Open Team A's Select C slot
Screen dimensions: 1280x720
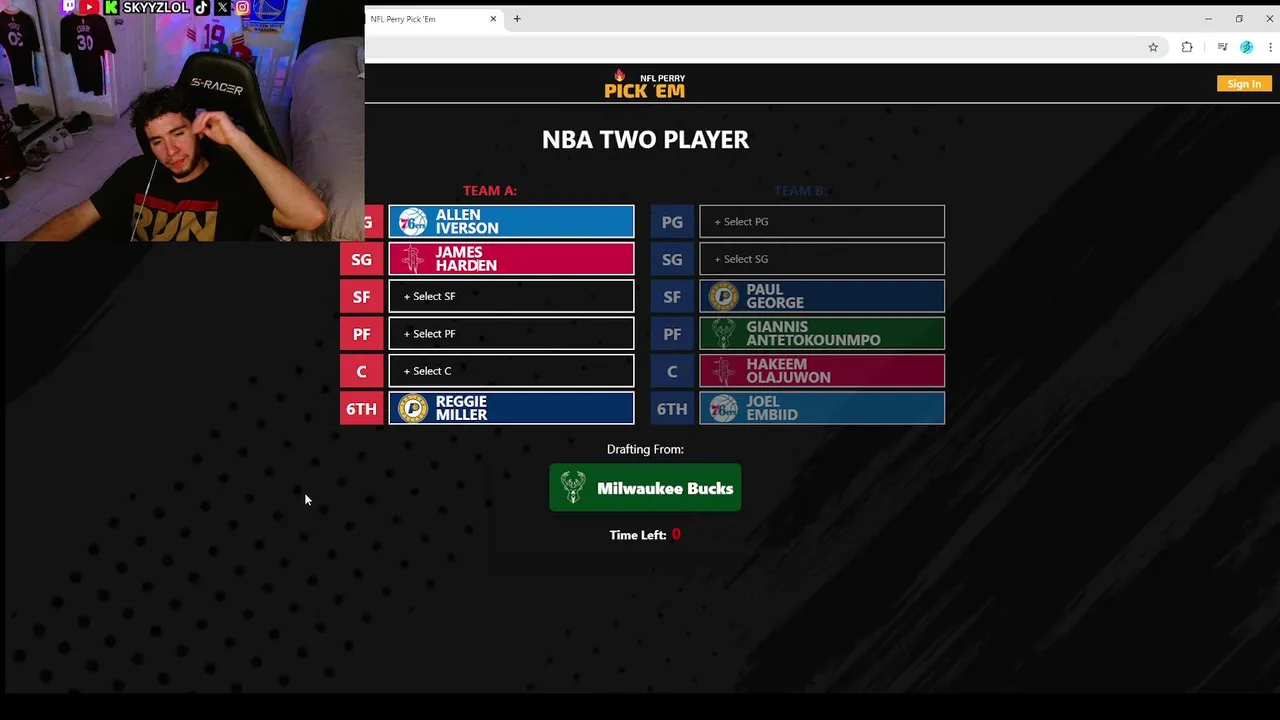coord(511,371)
